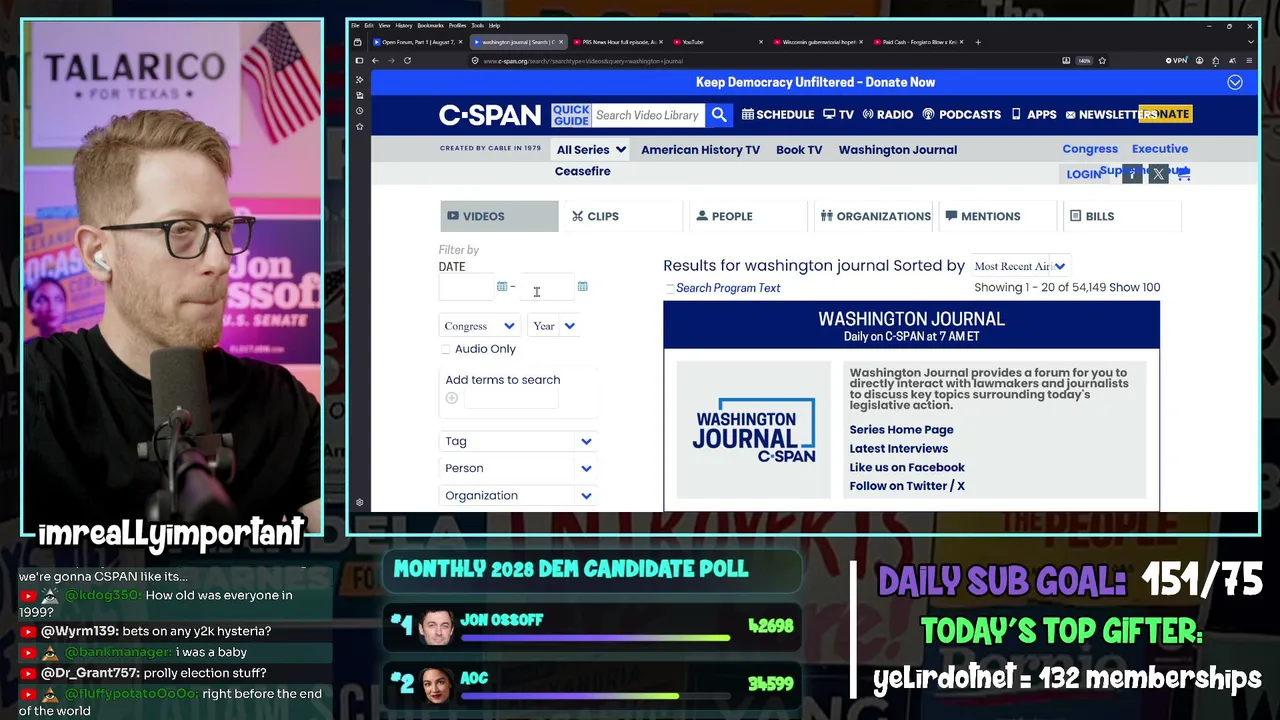Close the YouTube tab
This screenshot has width=1280, height=720.
[x=761, y=42]
